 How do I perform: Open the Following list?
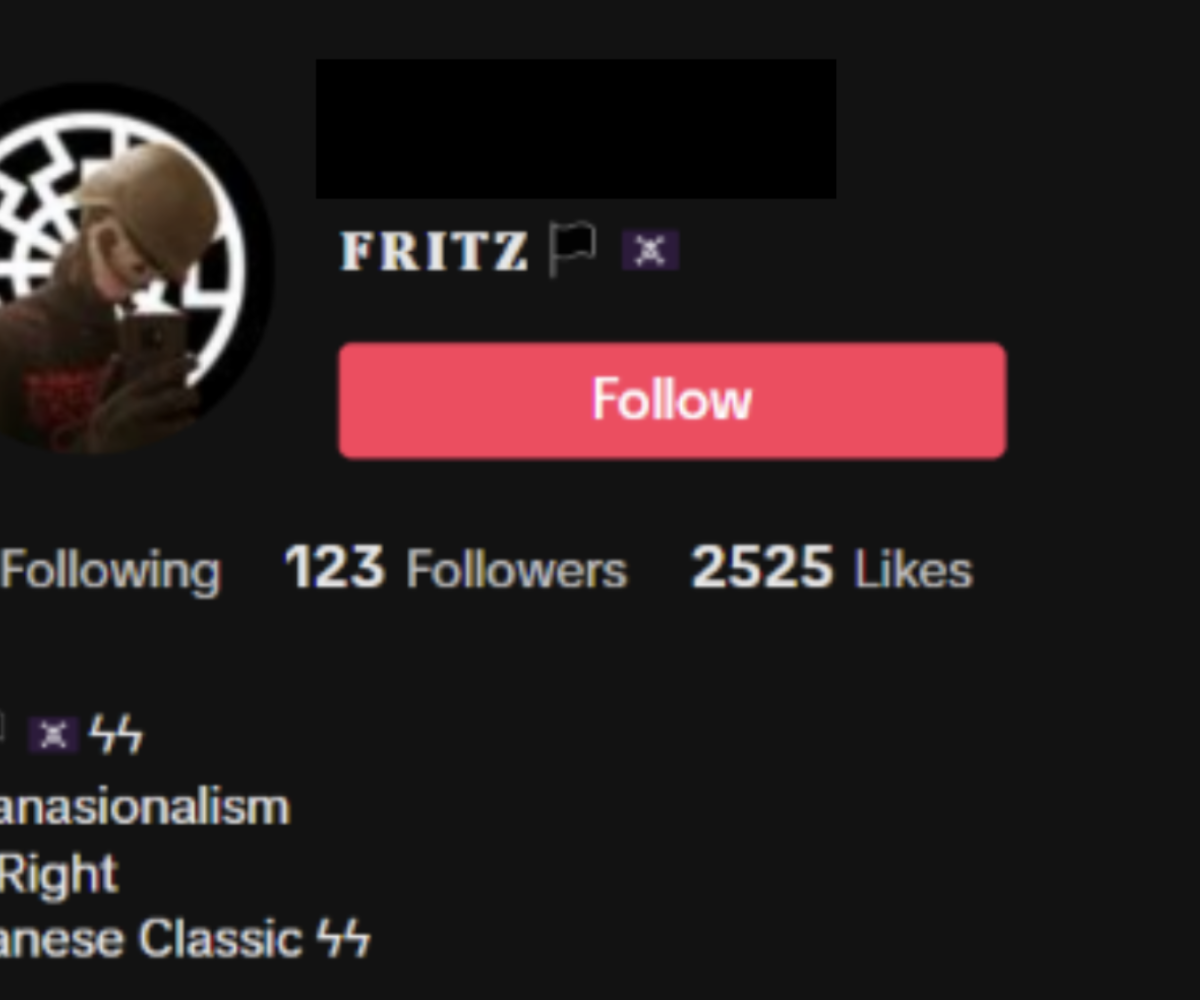click(x=110, y=571)
